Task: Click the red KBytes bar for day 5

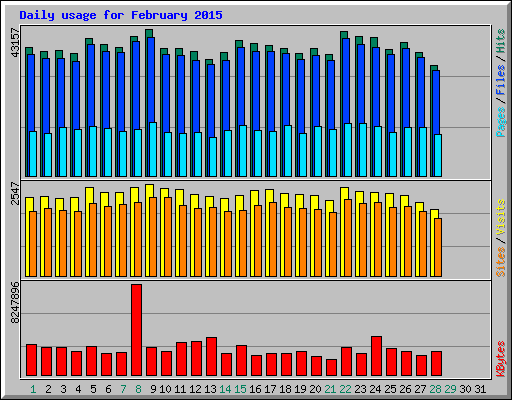Action: click(91, 361)
